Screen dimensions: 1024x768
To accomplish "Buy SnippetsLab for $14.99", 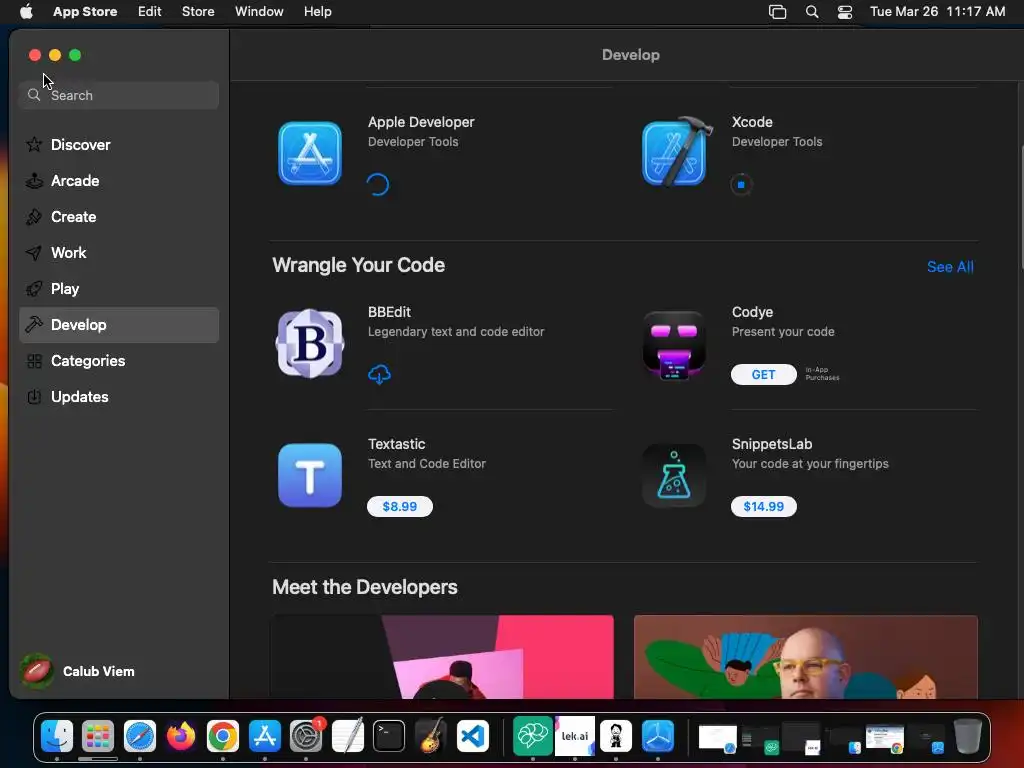I will point(763,506).
